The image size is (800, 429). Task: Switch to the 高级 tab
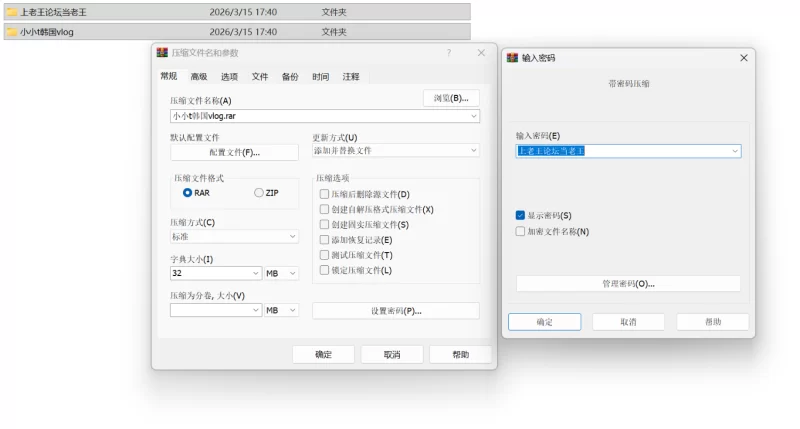coord(199,77)
